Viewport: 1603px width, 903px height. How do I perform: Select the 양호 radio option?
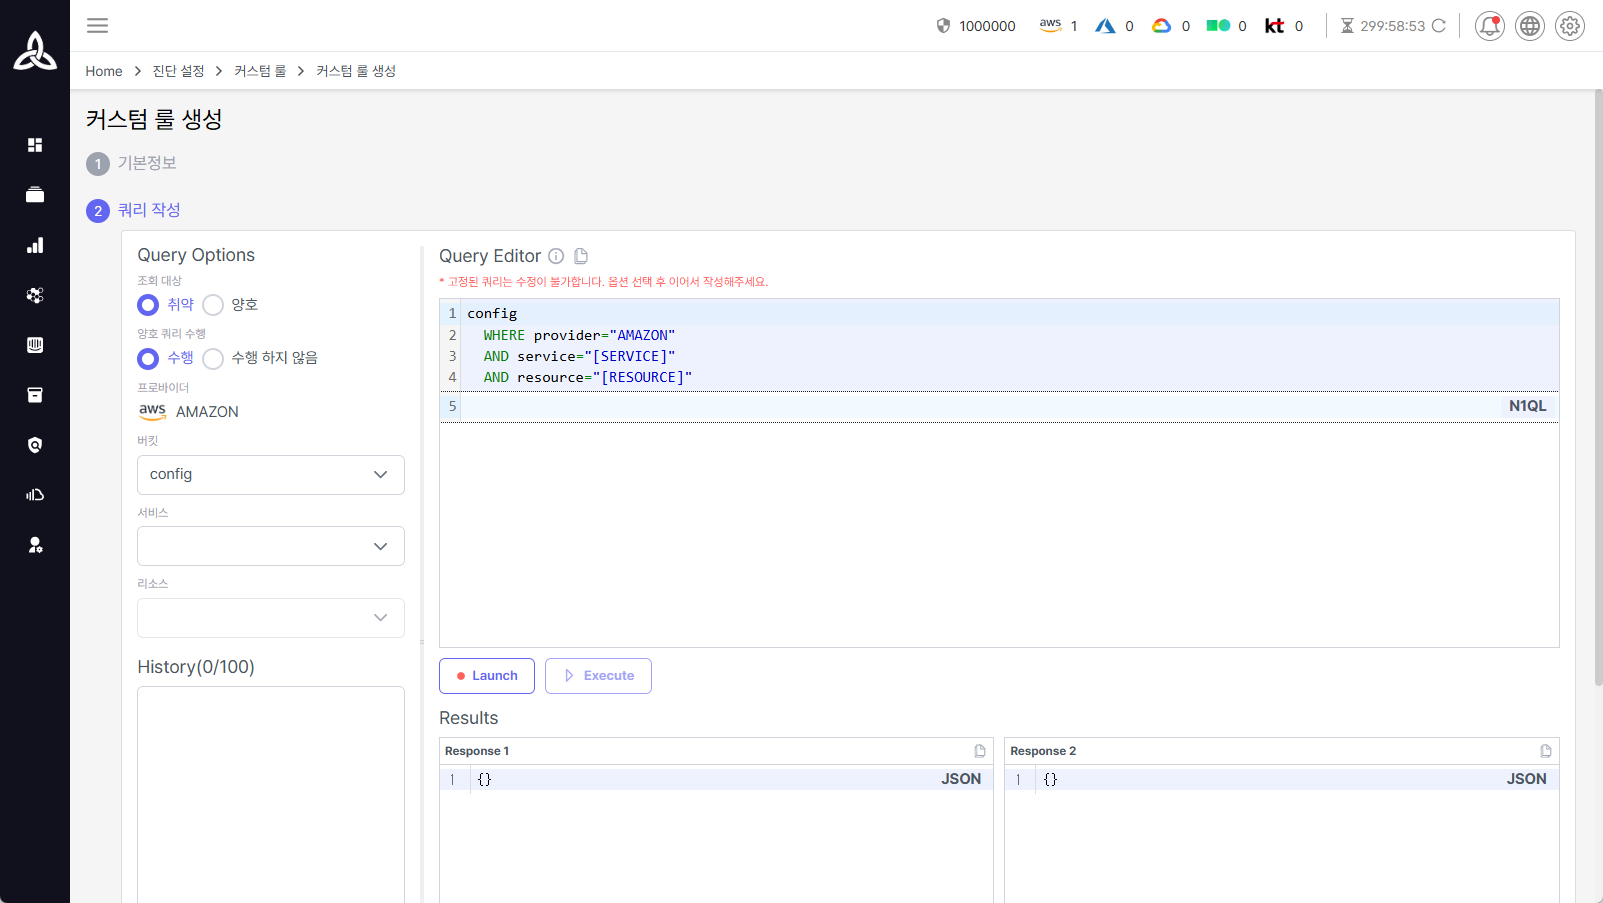point(213,305)
